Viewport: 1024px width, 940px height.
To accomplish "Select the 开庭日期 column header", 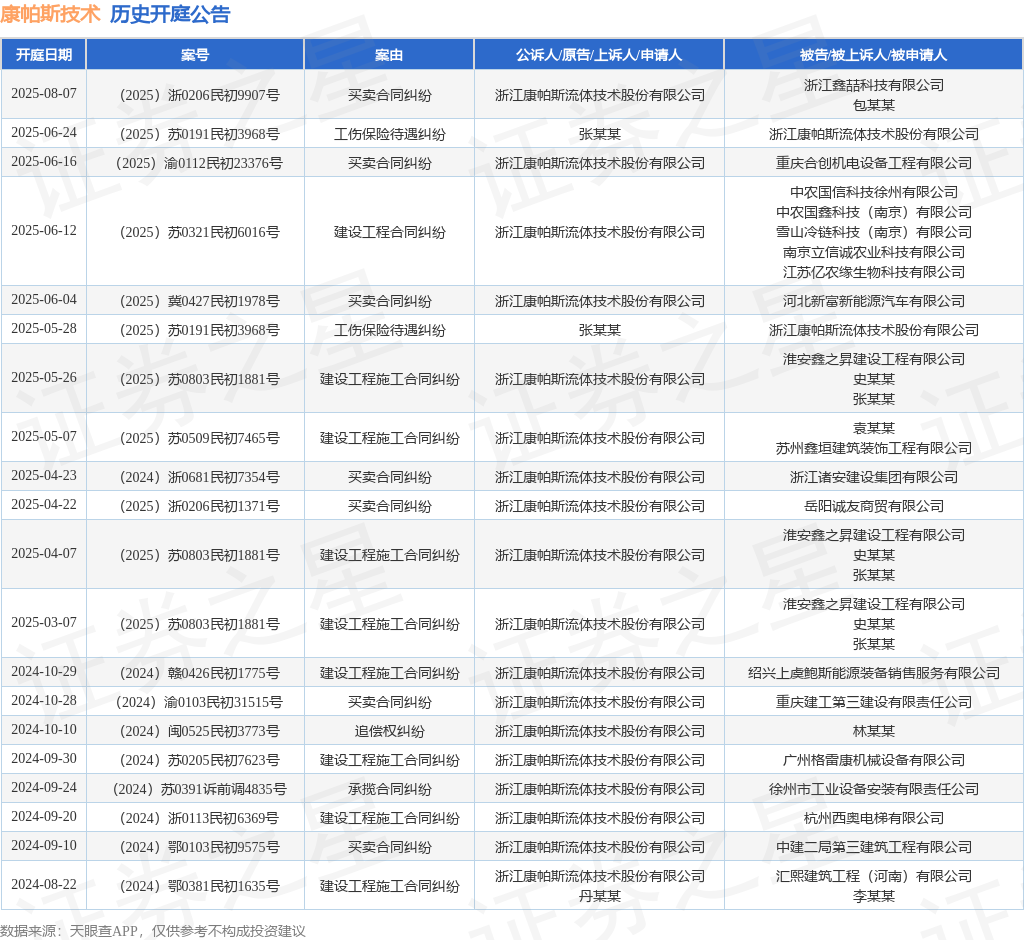I will 44,55.
